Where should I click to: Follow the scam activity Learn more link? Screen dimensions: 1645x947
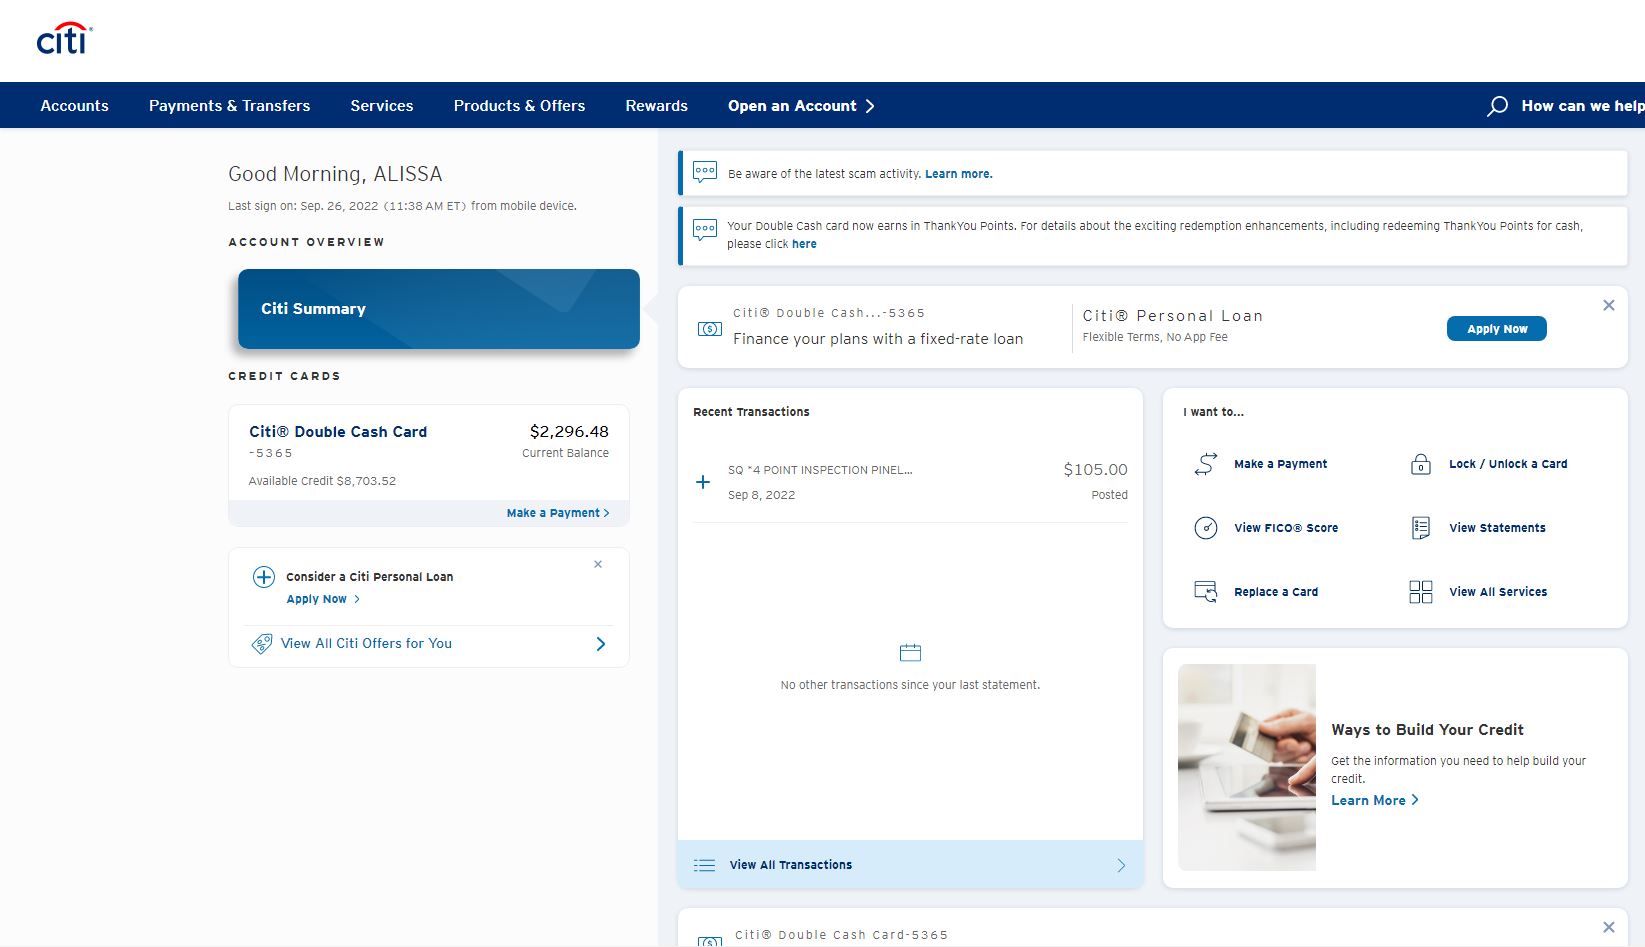pyautogui.click(x=959, y=174)
